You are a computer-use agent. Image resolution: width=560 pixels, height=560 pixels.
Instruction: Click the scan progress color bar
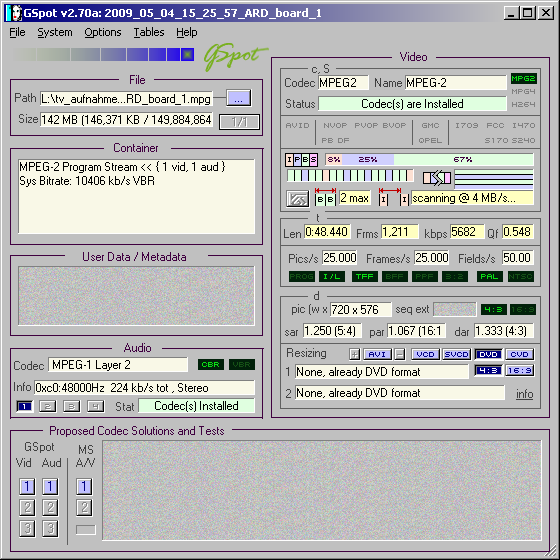click(x=104, y=55)
